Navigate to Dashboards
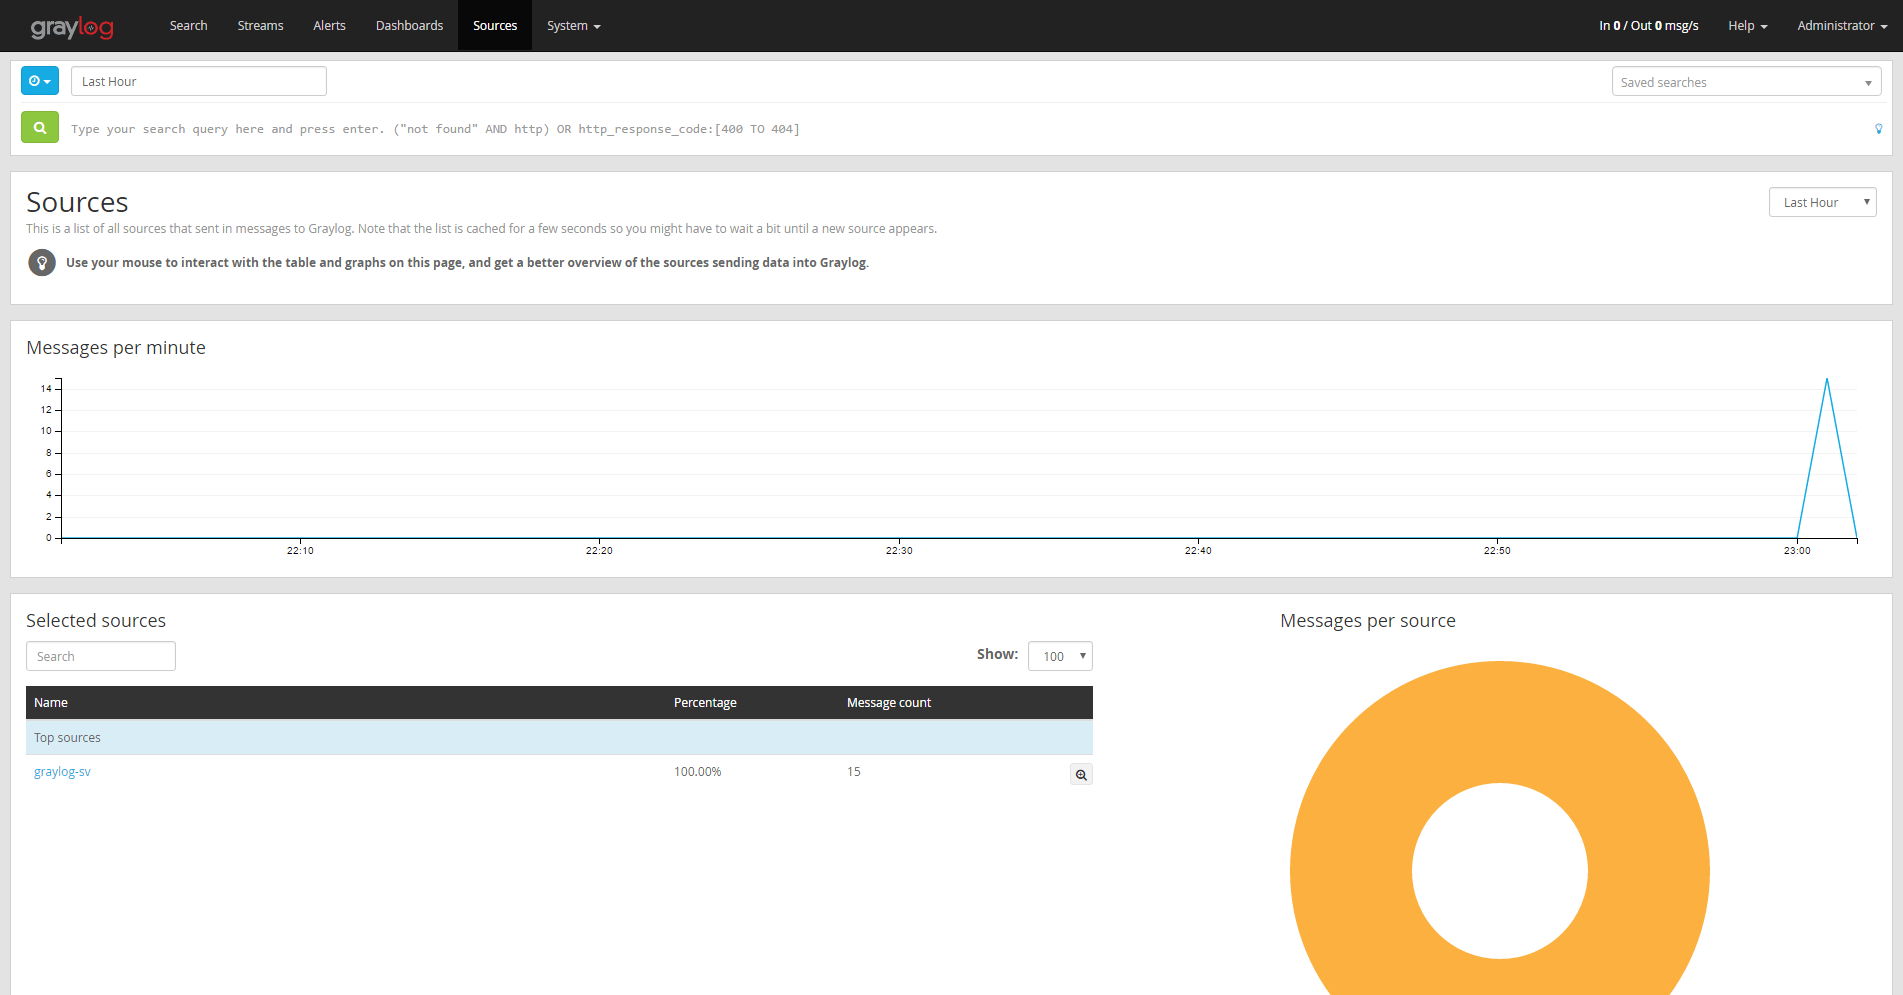Viewport: 1903px width, 995px height. [x=409, y=26]
